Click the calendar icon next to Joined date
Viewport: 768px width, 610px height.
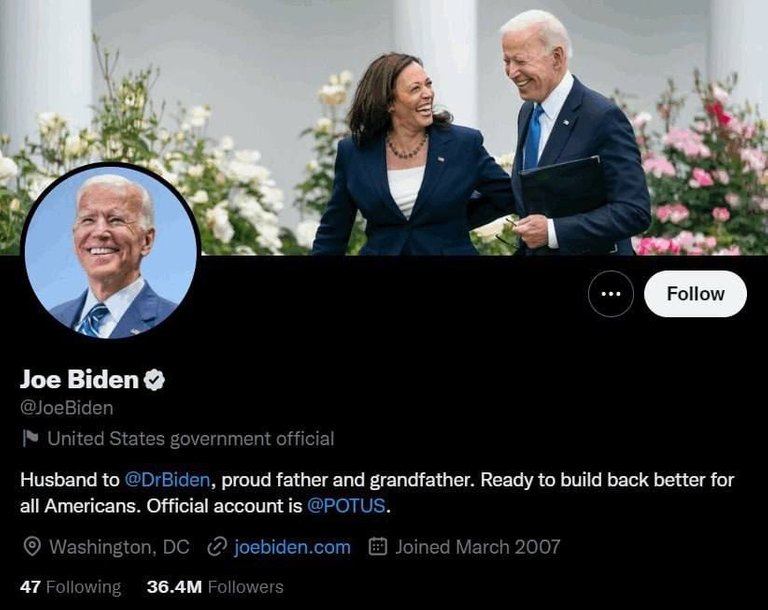click(378, 546)
